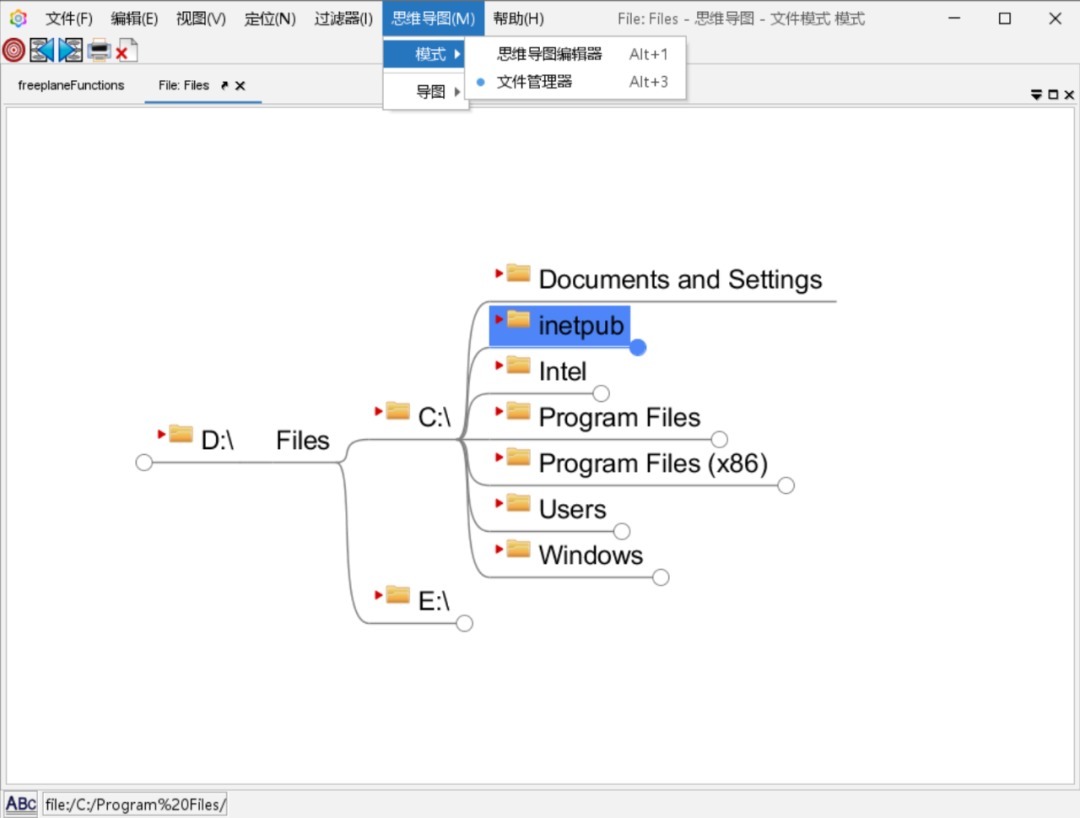Click the red target center-root toolbar icon
Screen dimensions: 1080x818
[14, 50]
